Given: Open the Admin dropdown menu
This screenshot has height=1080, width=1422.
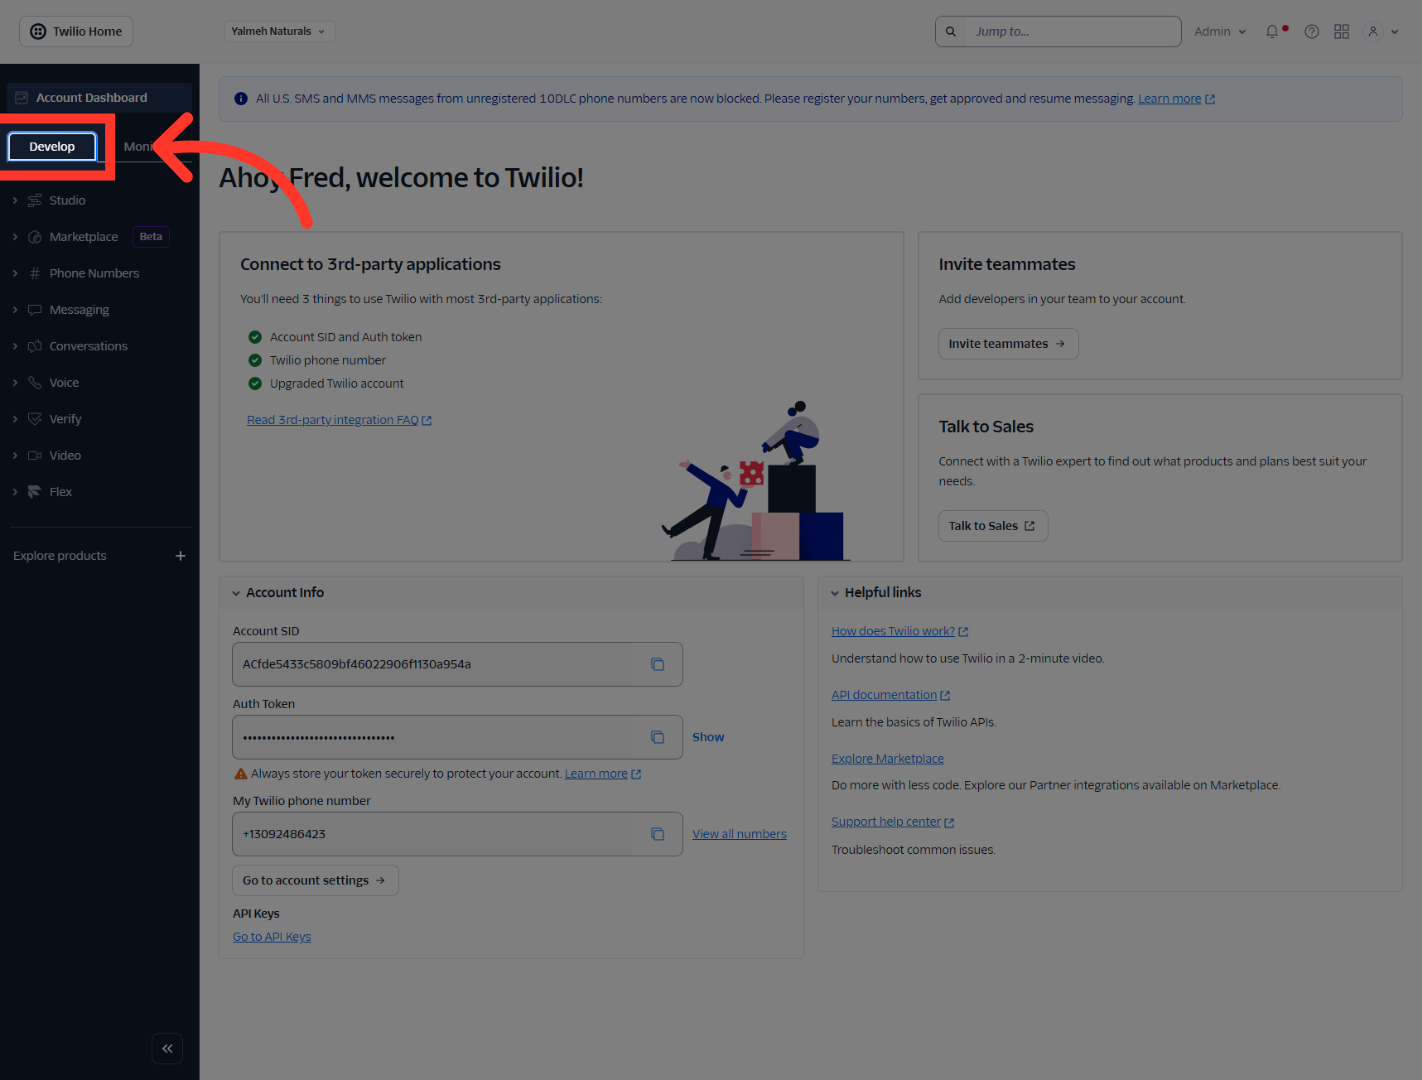Looking at the screenshot, I should click(x=1220, y=31).
